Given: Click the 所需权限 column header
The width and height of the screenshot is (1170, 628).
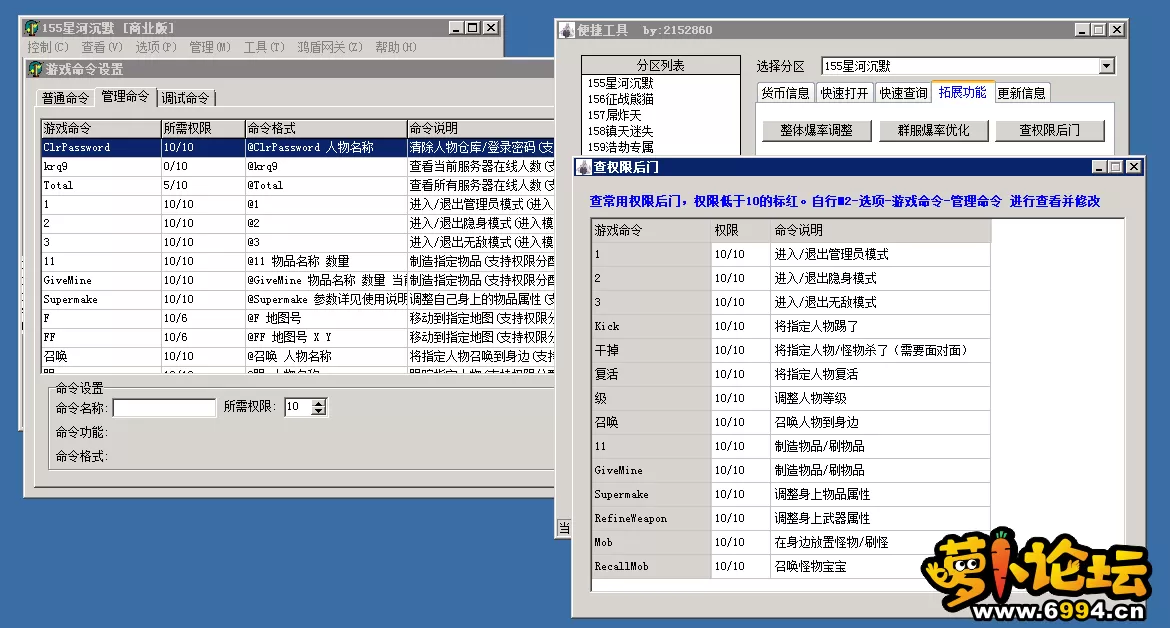Looking at the screenshot, I should click(x=203, y=128).
